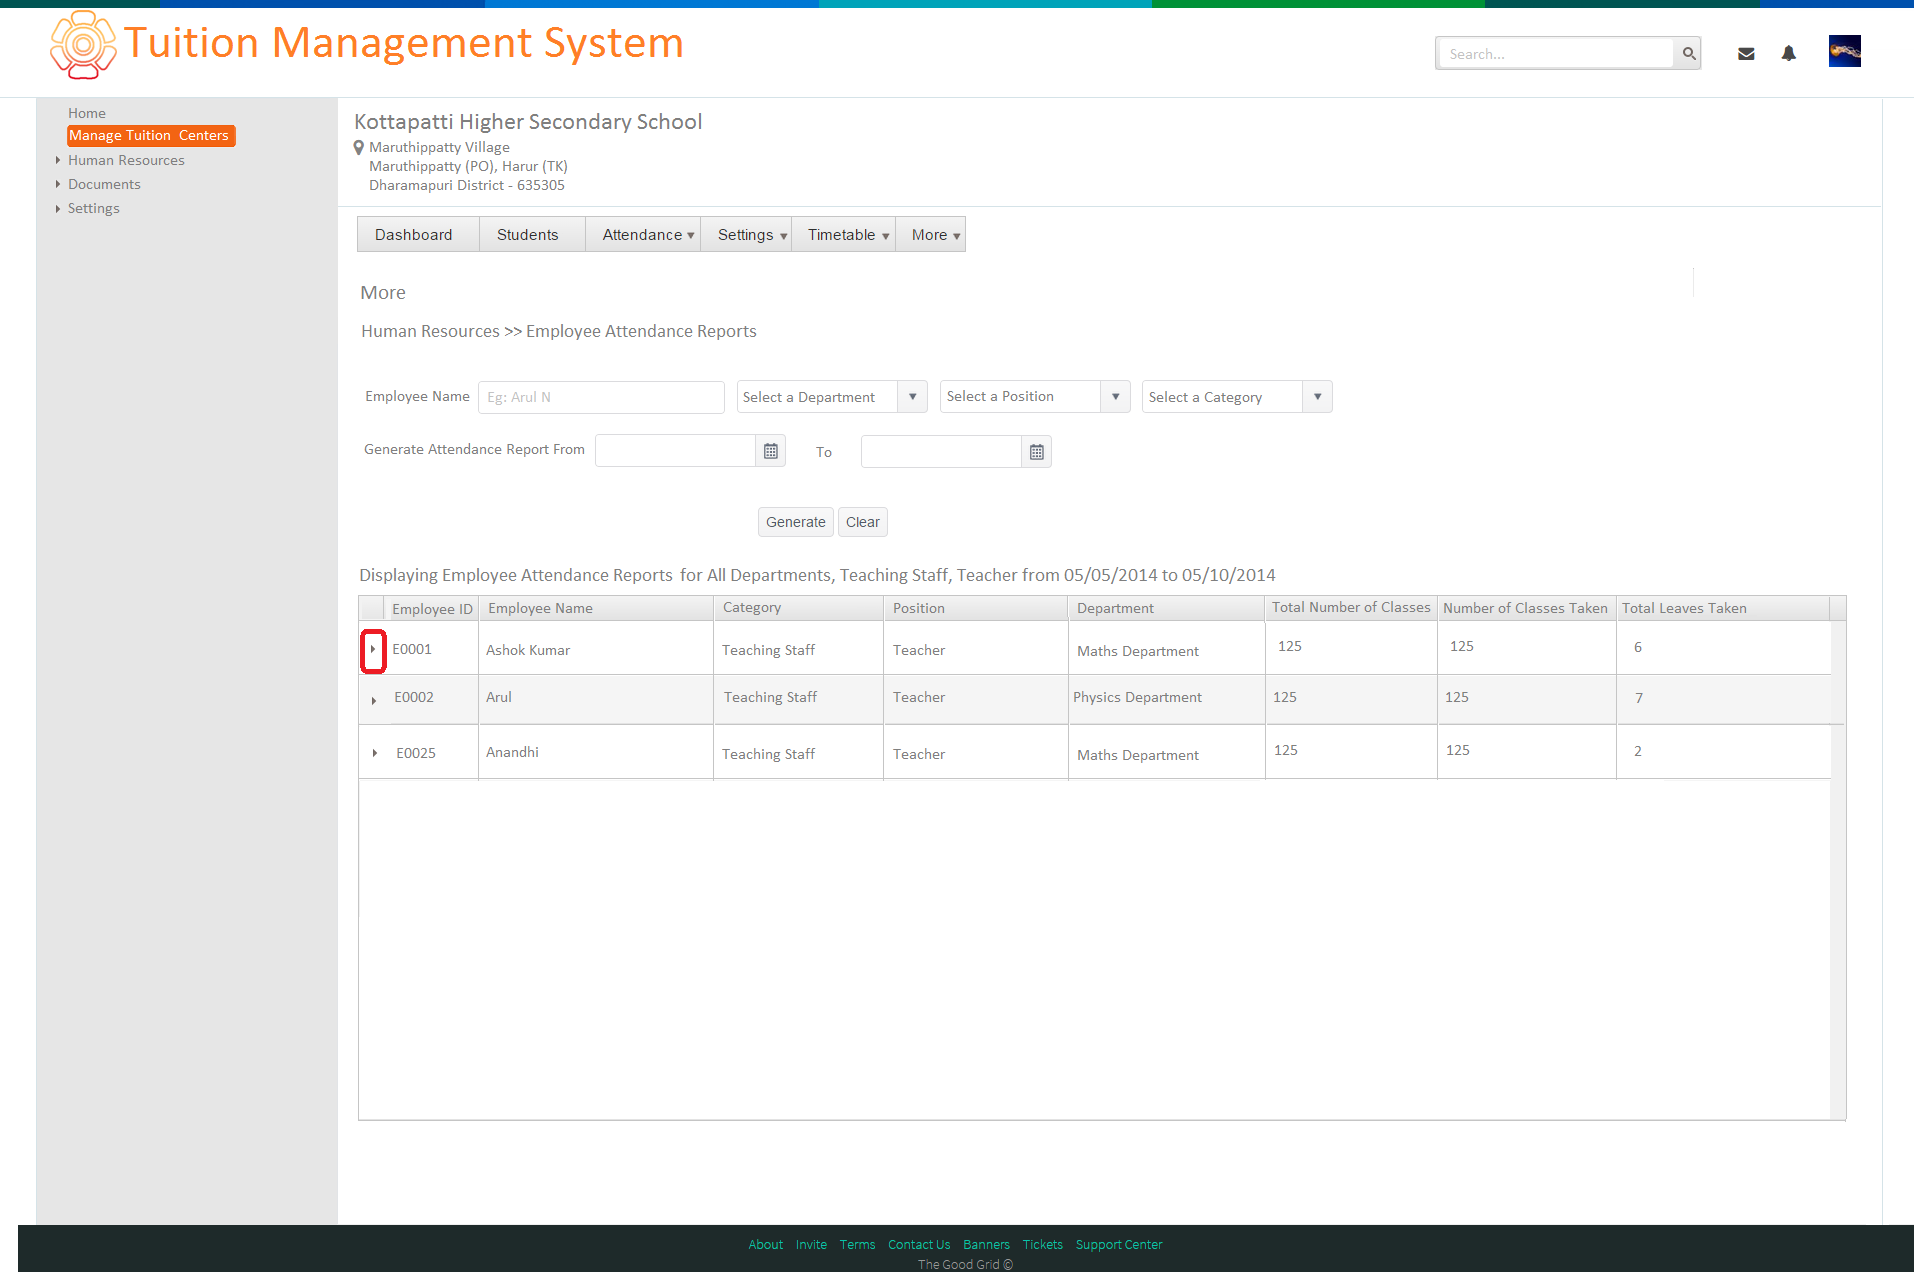Select Manage Tuition Centers

point(150,135)
